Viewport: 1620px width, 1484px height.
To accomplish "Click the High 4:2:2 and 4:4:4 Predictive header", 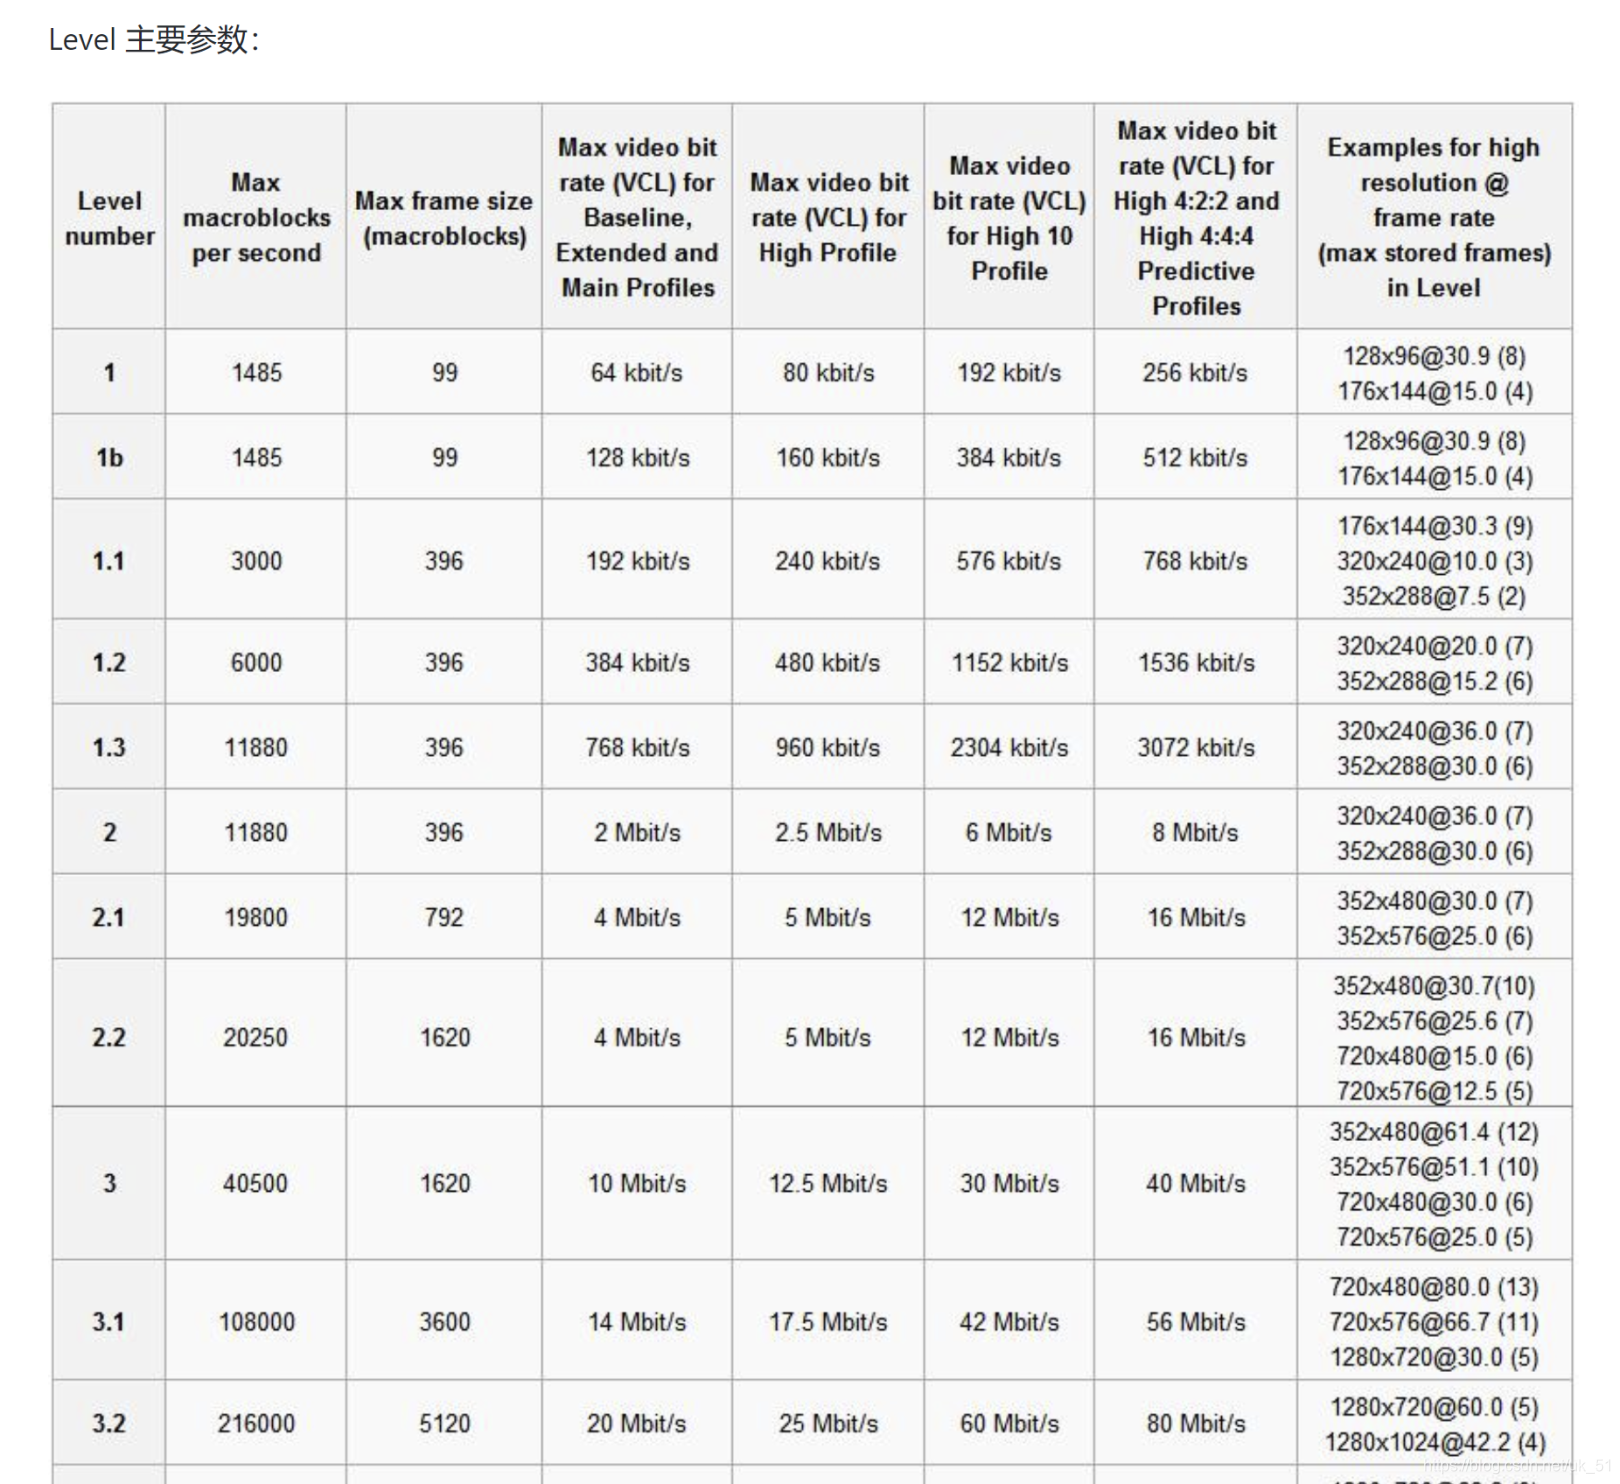I will pos(1196,217).
